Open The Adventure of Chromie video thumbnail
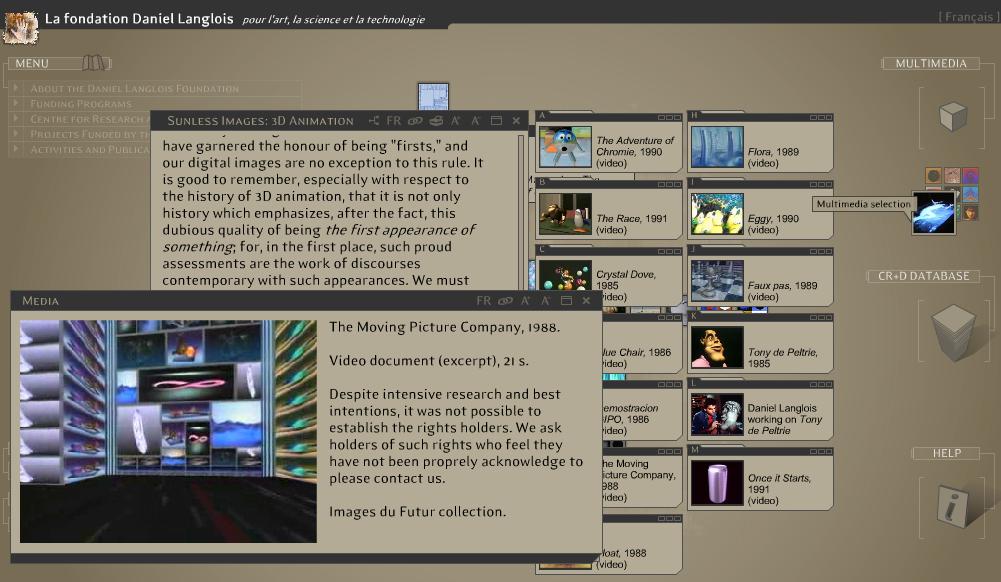 coord(565,147)
